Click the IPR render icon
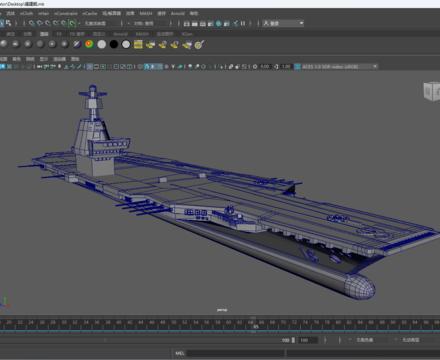Viewport: 440px width, 360px height. coord(202,23)
